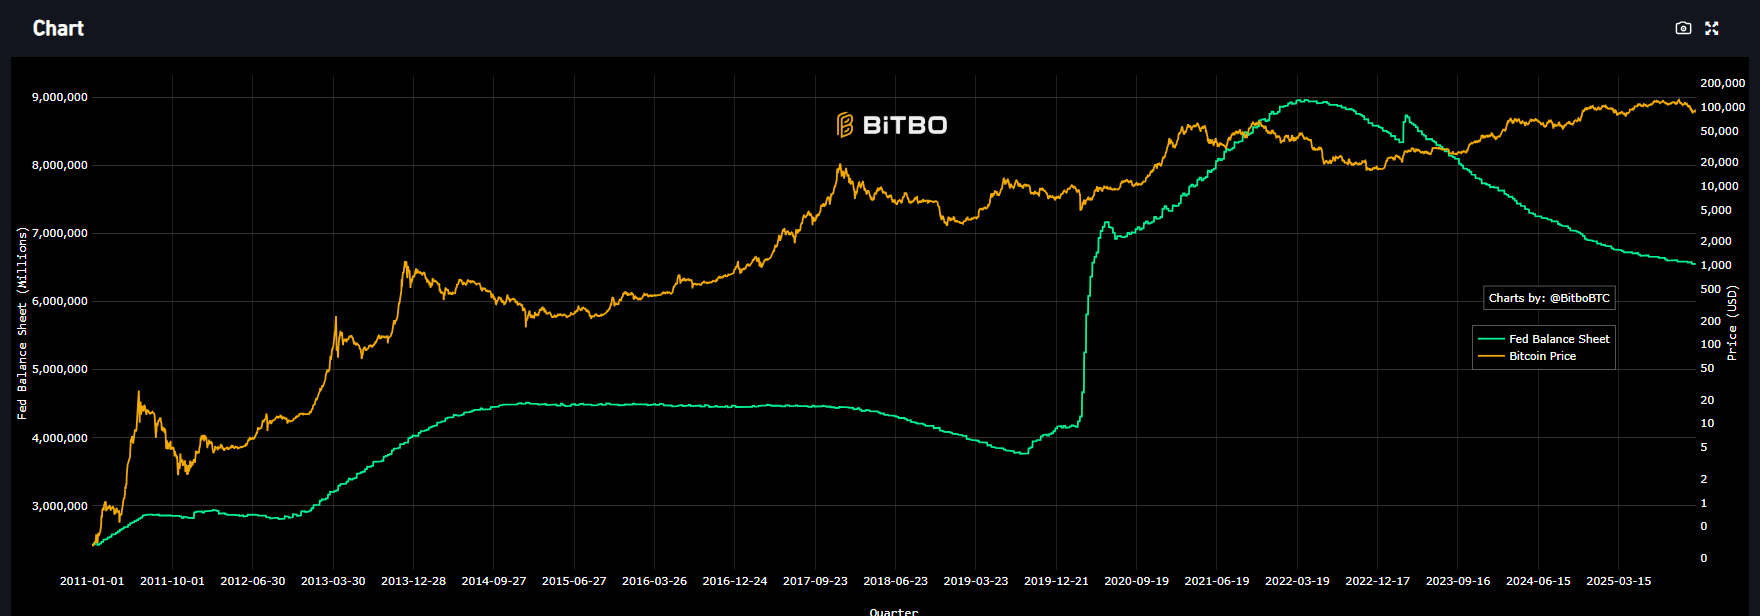The width and height of the screenshot is (1760, 616).
Task: Select the 2012-06-30 x-axis label
Action: tap(253, 581)
